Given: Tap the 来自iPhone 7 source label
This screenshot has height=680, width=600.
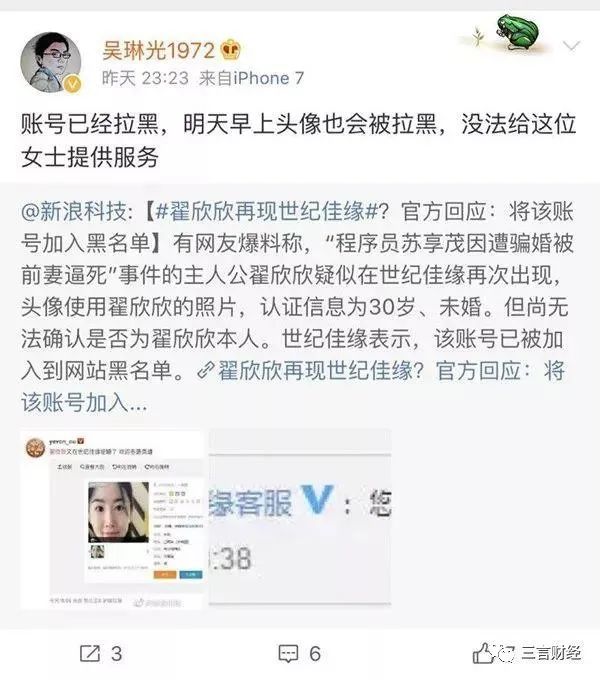Looking at the screenshot, I should 251,78.
